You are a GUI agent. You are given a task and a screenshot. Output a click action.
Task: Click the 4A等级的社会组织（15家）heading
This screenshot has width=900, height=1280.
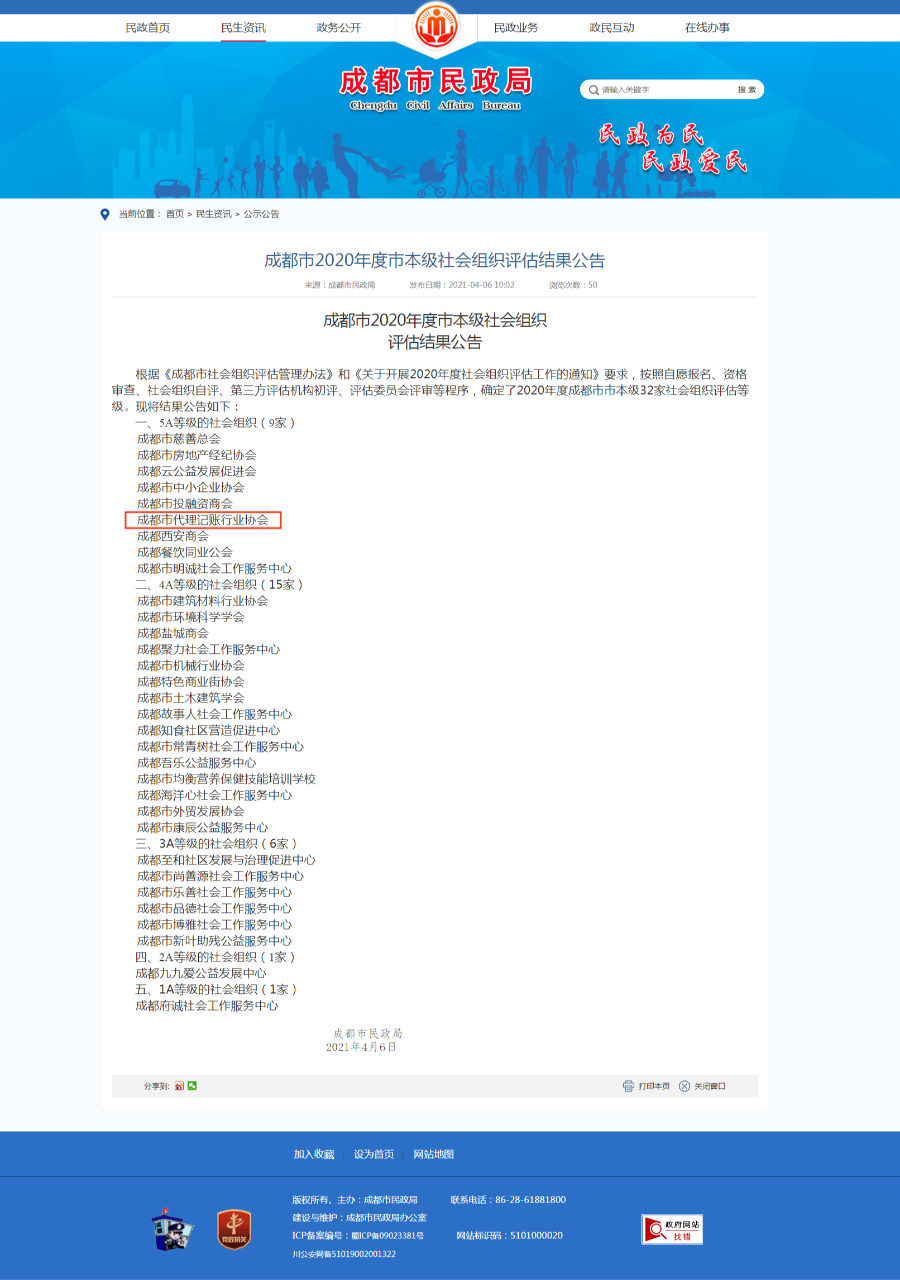pyautogui.click(x=219, y=585)
